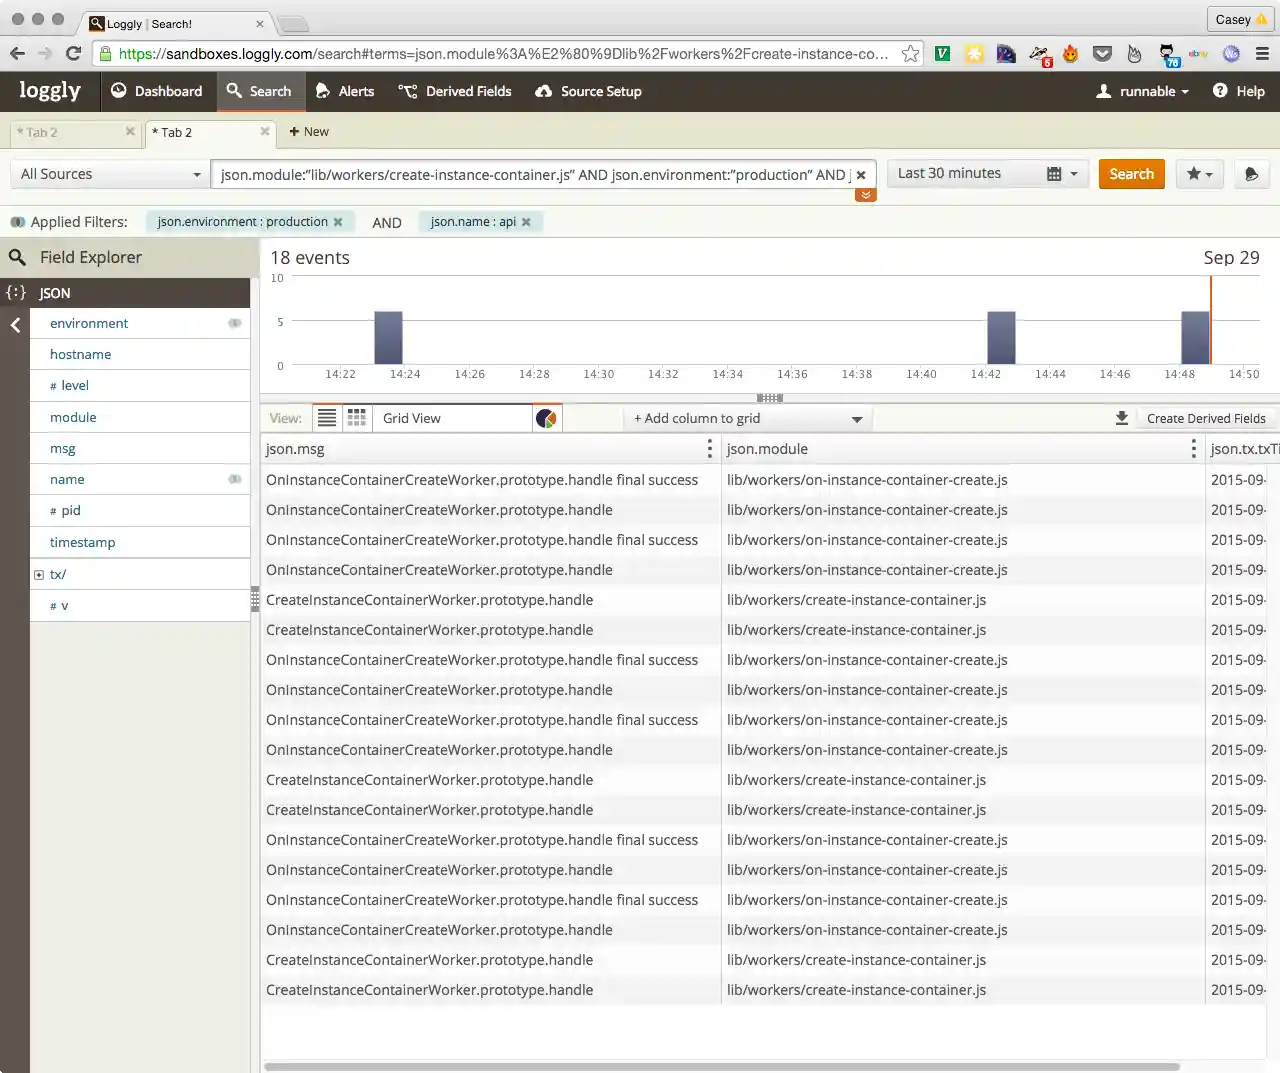Go to the Dashboard page
The height and width of the screenshot is (1073, 1280).
coord(156,91)
